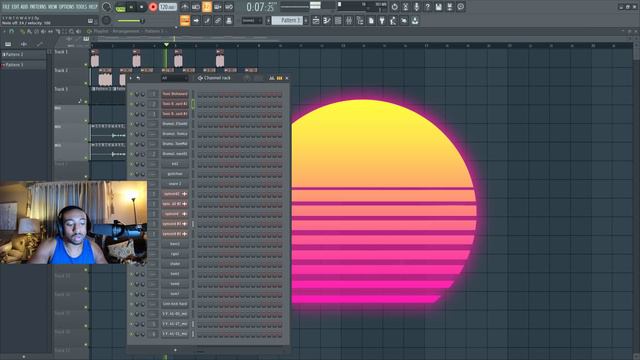The height and width of the screenshot is (360, 640).
Task: Adjust the green main pitch slider
Action: [130, 21]
